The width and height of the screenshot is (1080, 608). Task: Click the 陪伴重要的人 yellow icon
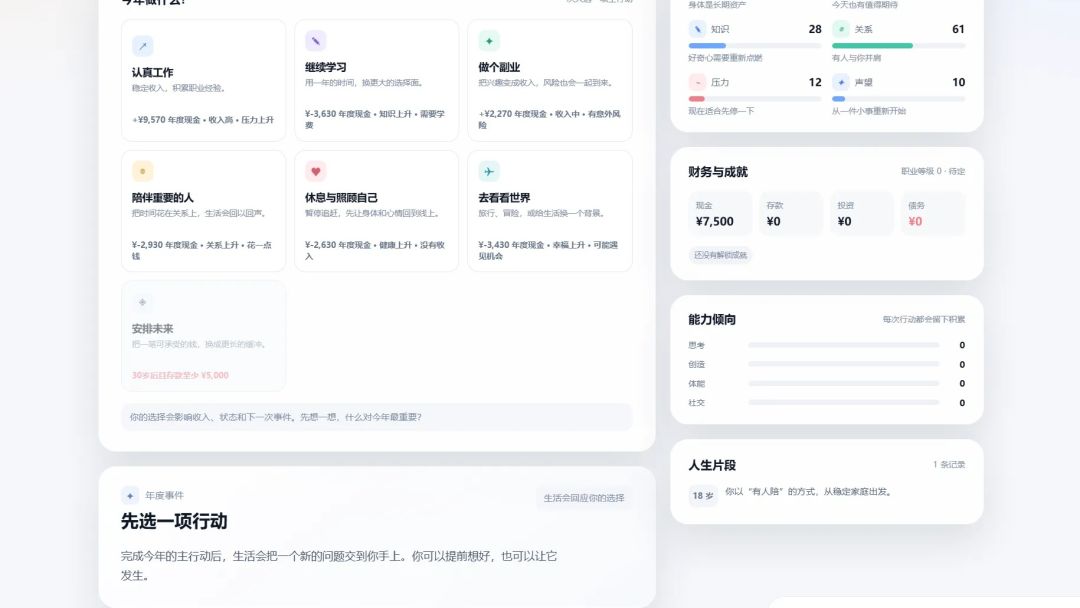pos(143,171)
